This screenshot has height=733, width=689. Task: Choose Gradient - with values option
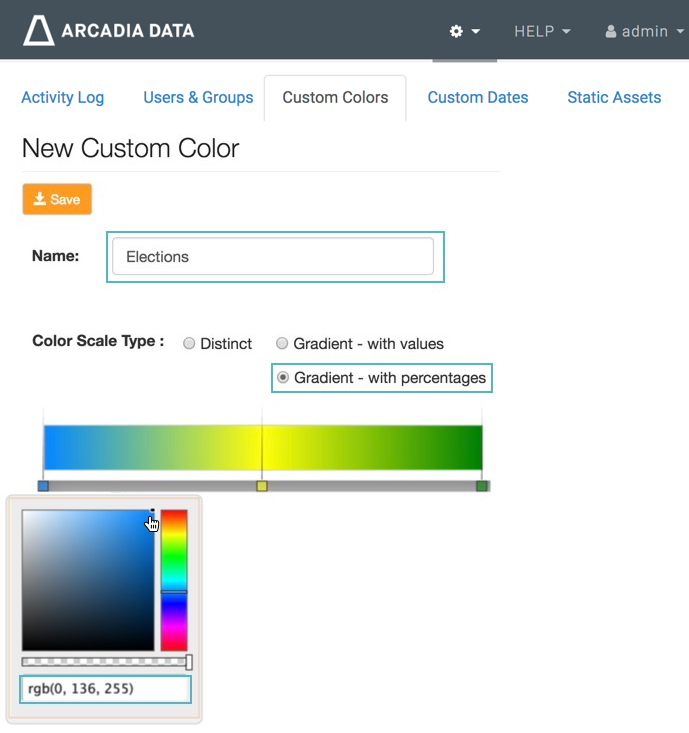coord(282,344)
